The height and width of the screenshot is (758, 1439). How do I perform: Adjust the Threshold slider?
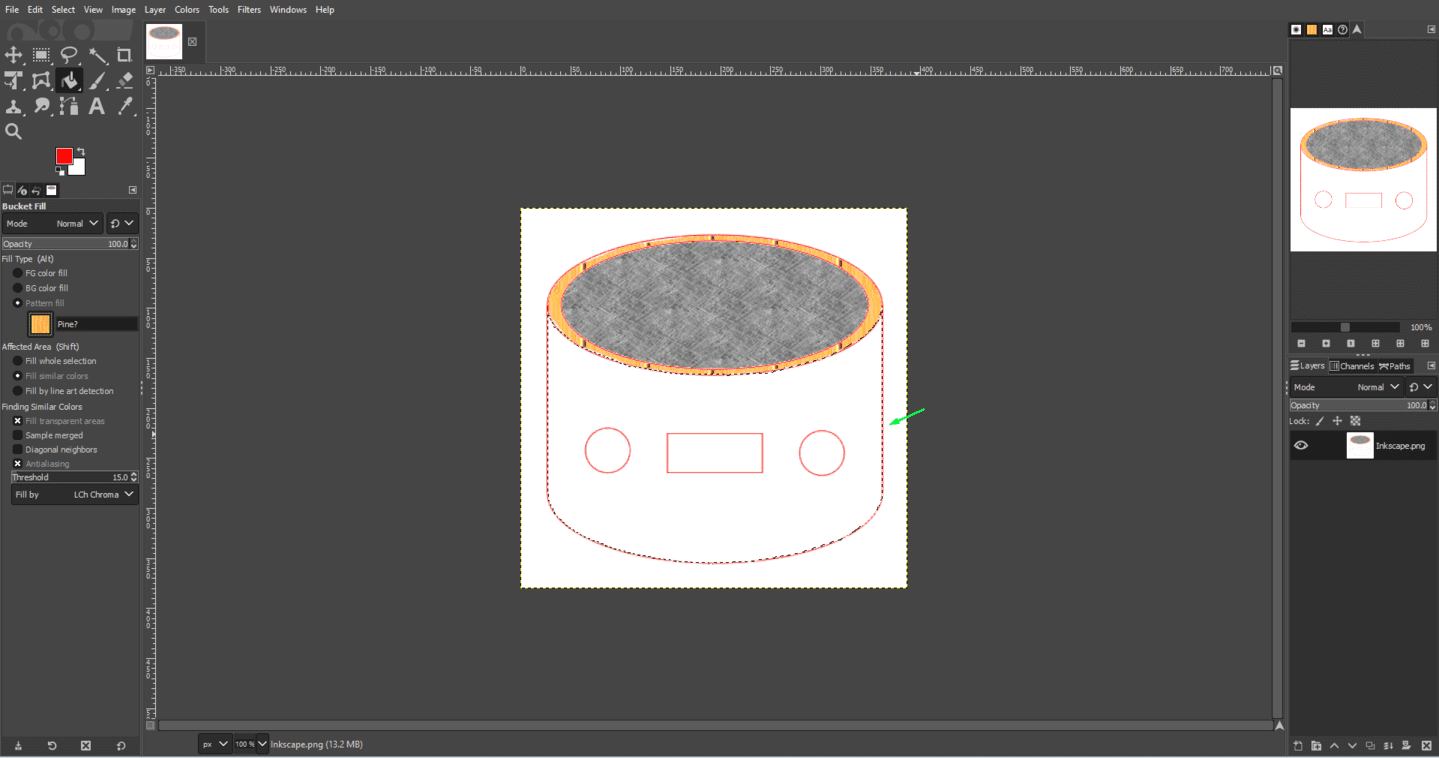(75, 477)
